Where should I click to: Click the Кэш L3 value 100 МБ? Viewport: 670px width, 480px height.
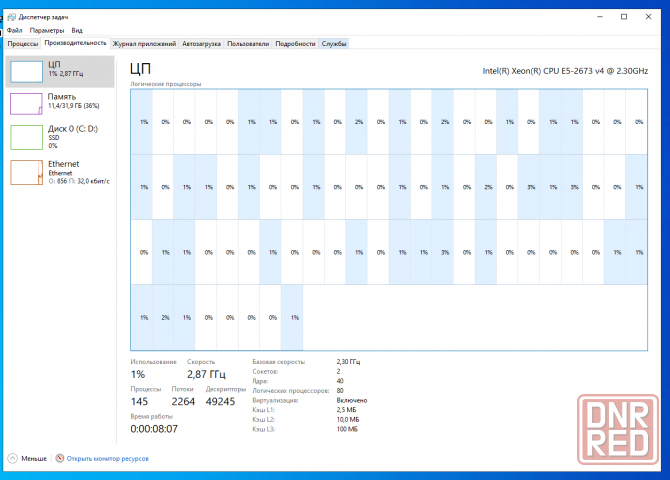click(x=347, y=429)
